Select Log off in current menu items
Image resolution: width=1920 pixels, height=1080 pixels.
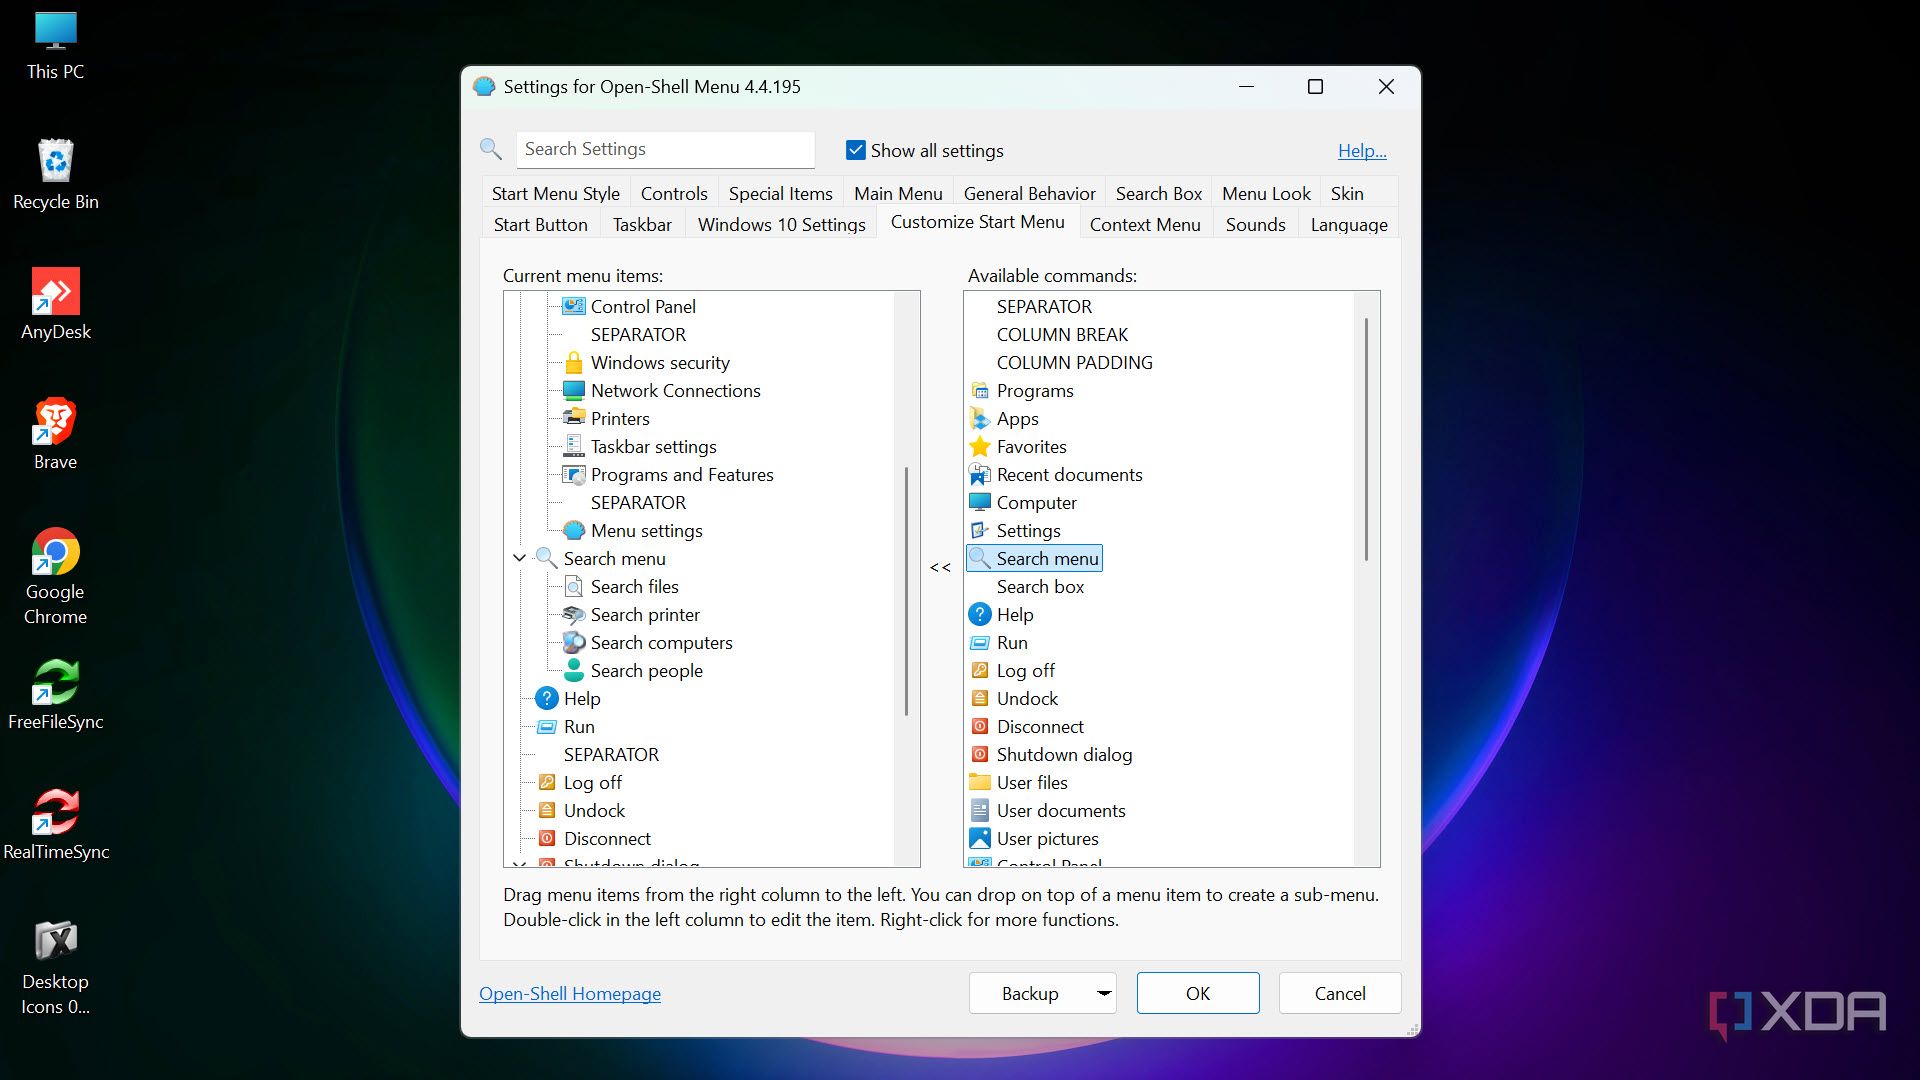point(592,782)
